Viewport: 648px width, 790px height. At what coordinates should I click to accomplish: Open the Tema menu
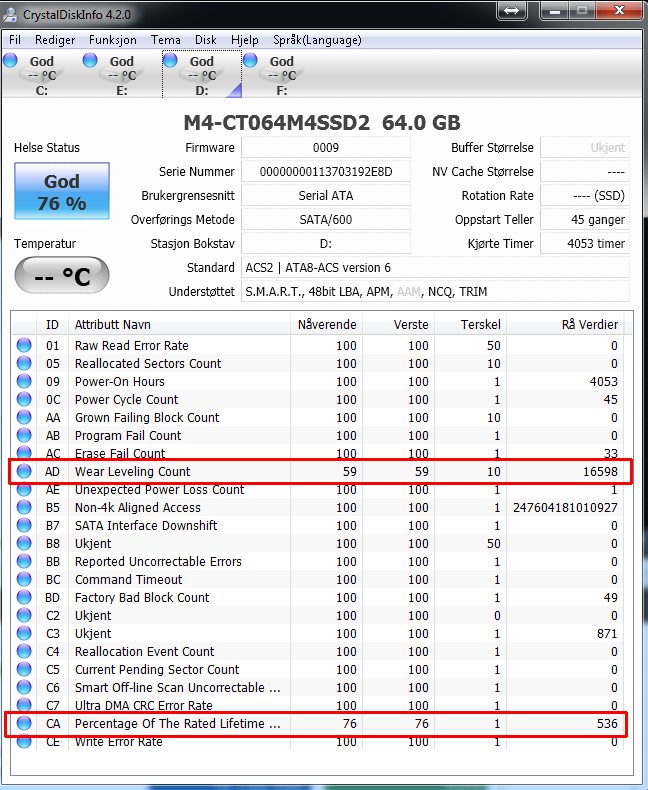166,40
